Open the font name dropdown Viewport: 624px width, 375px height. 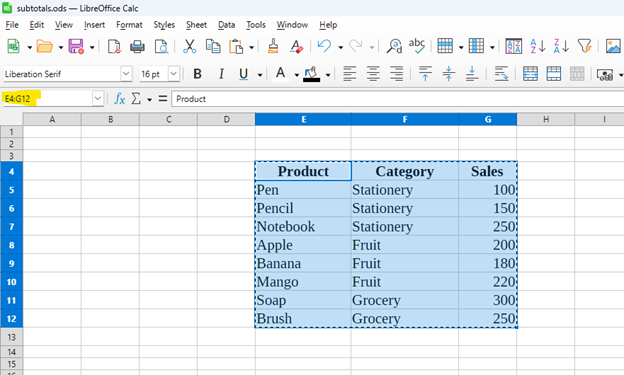(x=126, y=74)
